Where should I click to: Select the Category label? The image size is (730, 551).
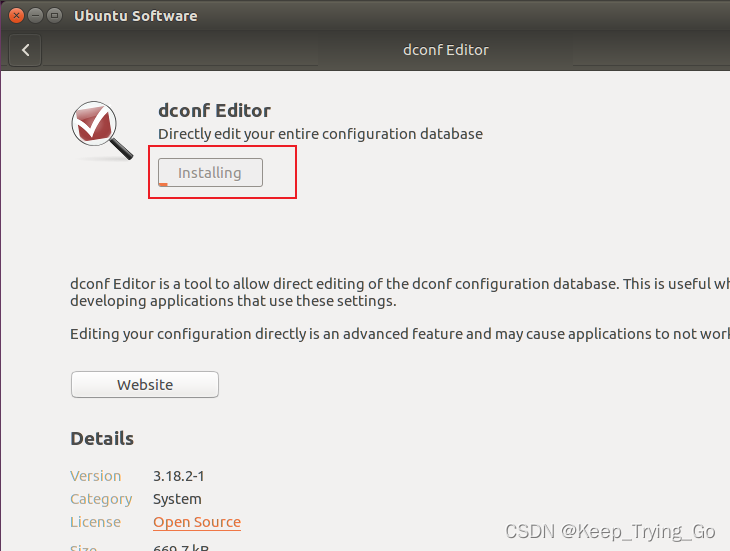click(x=101, y=499)
